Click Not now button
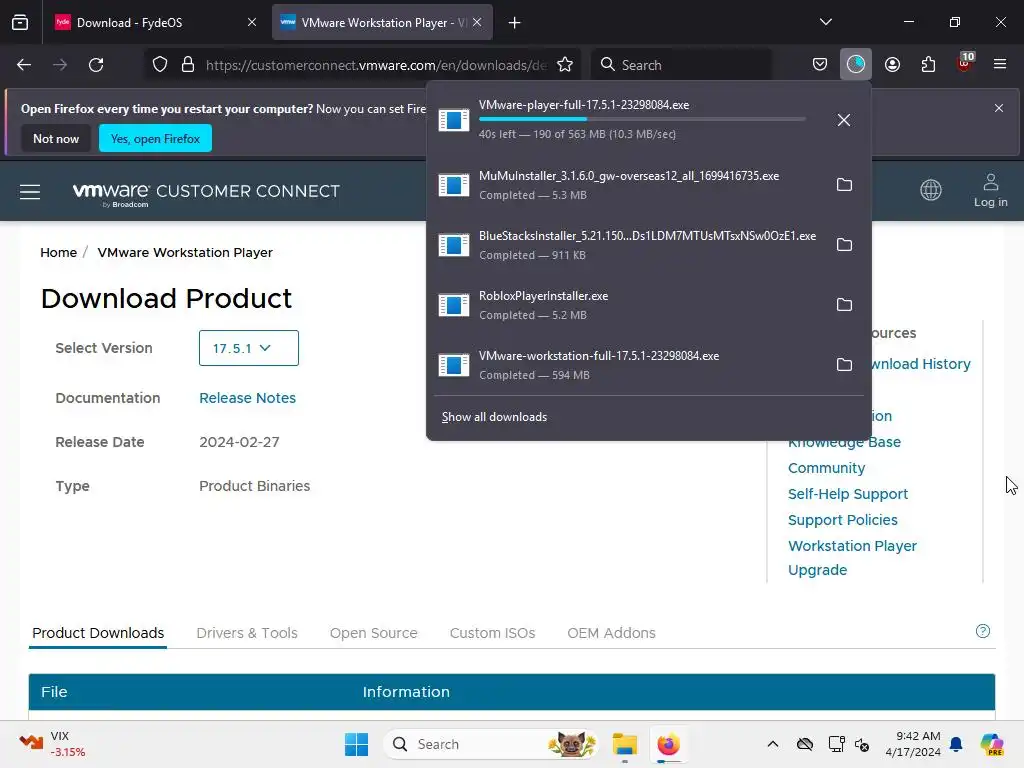This screenshot has height=768, width=1024. tap(56, 138)
